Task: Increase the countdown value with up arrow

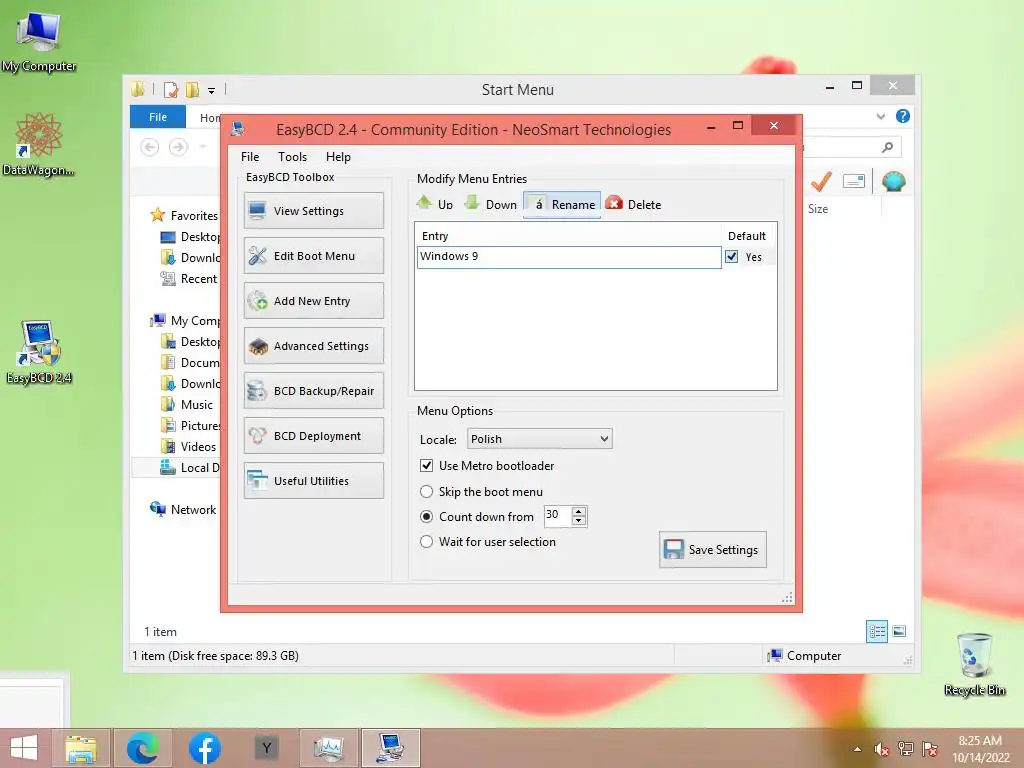Action: pyautogui.click(x=579, y=511)
